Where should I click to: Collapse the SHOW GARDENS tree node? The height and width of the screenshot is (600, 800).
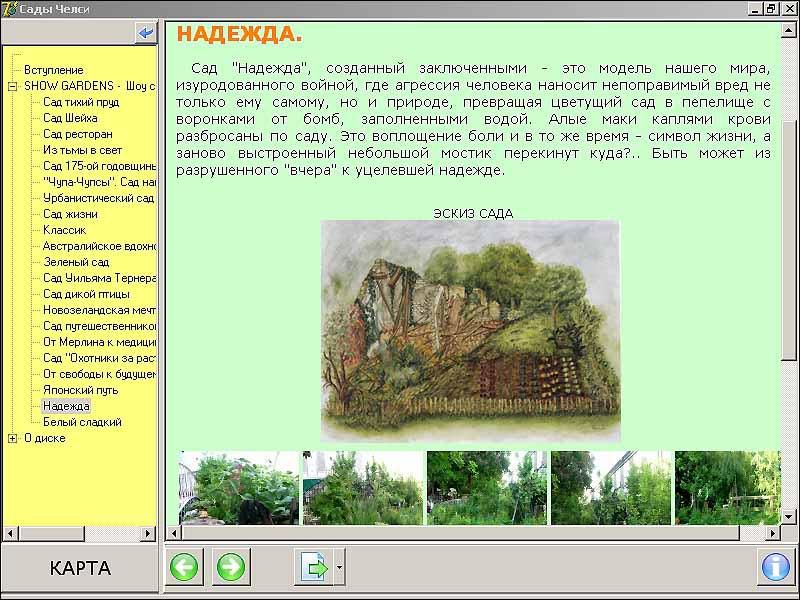[x=12, y=86]
